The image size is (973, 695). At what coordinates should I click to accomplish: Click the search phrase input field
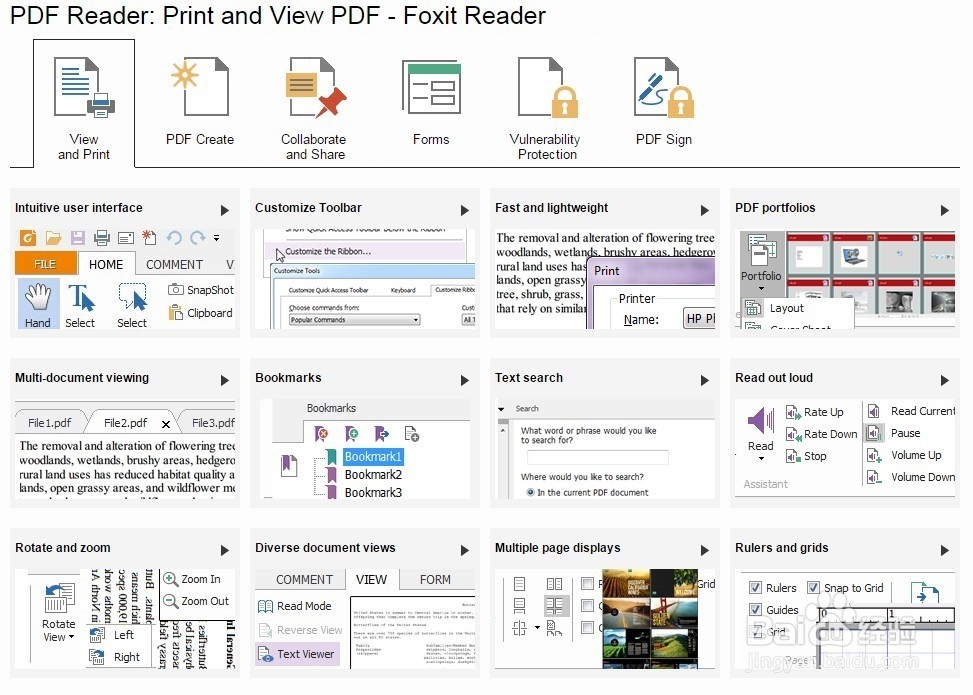pos(598,457)
